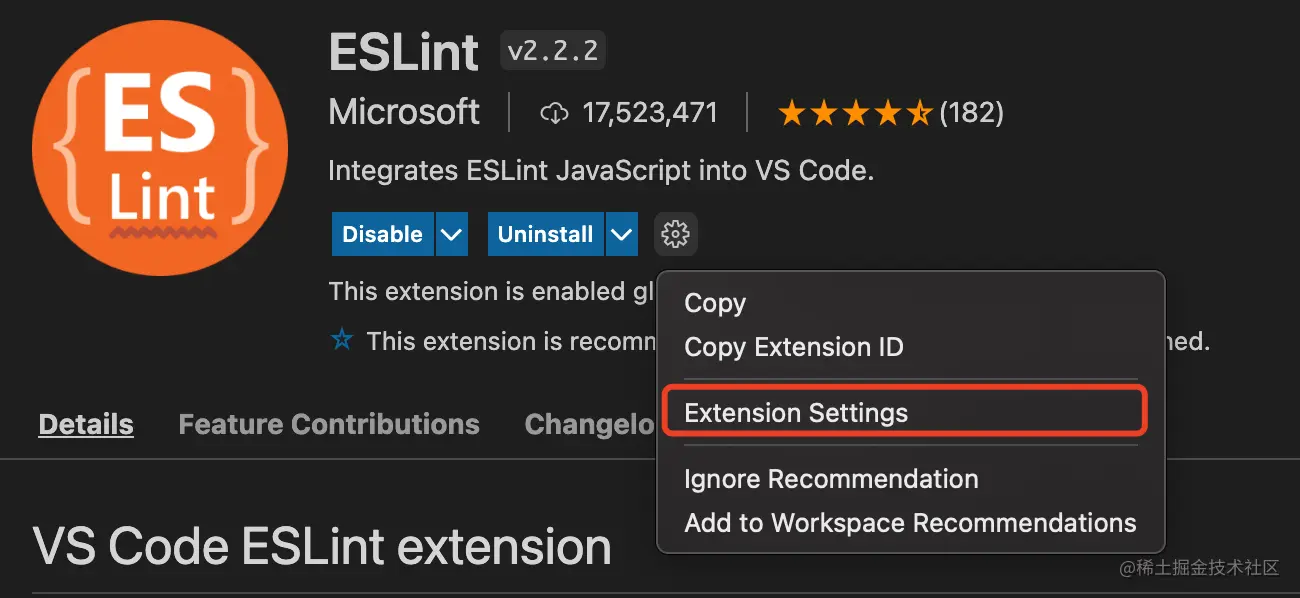Viewport: 1300px width, 598px height.
Task: Click the (182) ratings count
Action: click(971, 113)
